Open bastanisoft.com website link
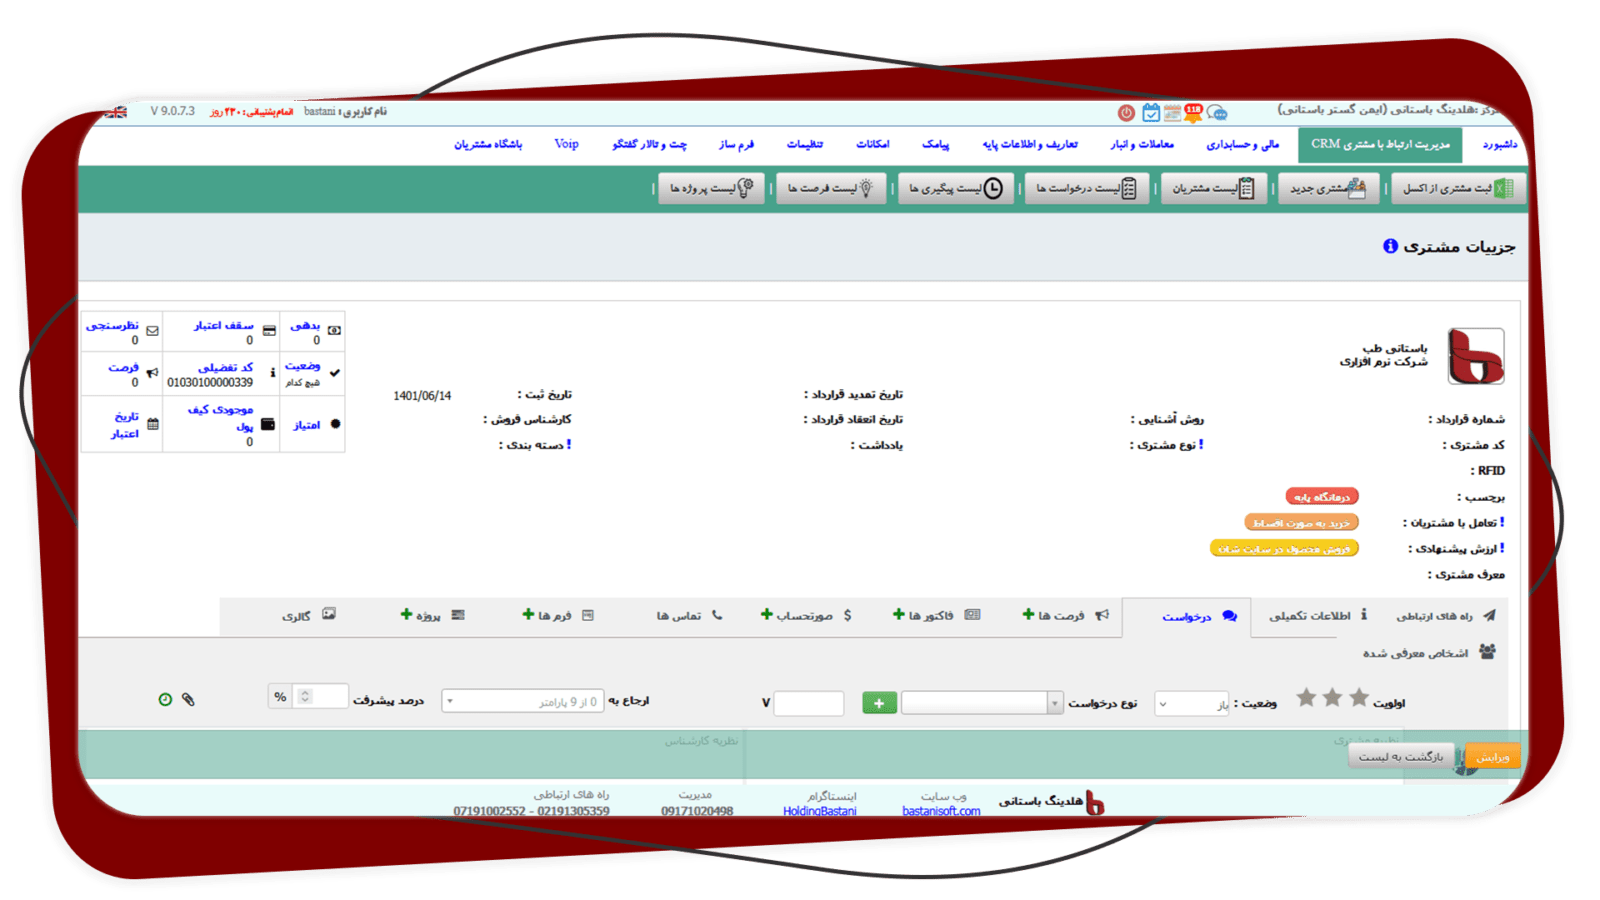1600x900 pixels. coord(941,811)
